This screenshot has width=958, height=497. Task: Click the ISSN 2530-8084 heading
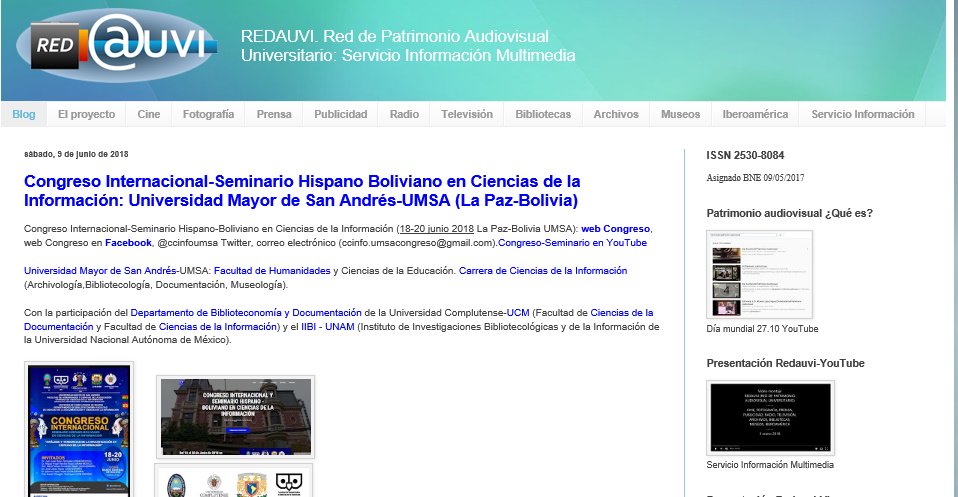745,155
